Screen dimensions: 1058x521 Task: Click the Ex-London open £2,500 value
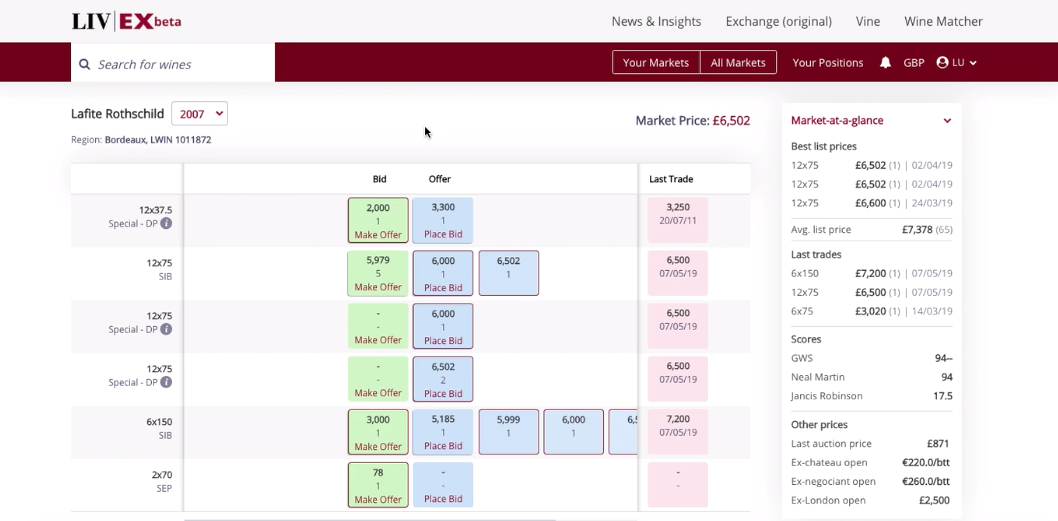[934, 501]
